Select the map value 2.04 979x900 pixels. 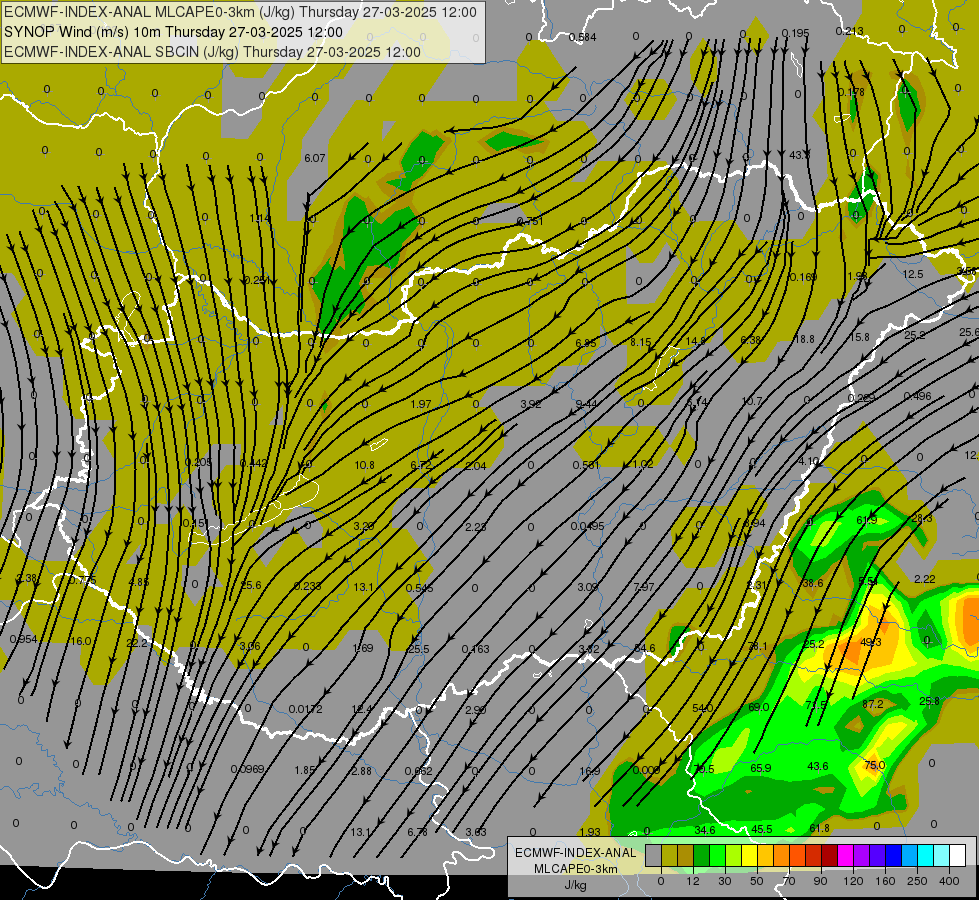475,465
